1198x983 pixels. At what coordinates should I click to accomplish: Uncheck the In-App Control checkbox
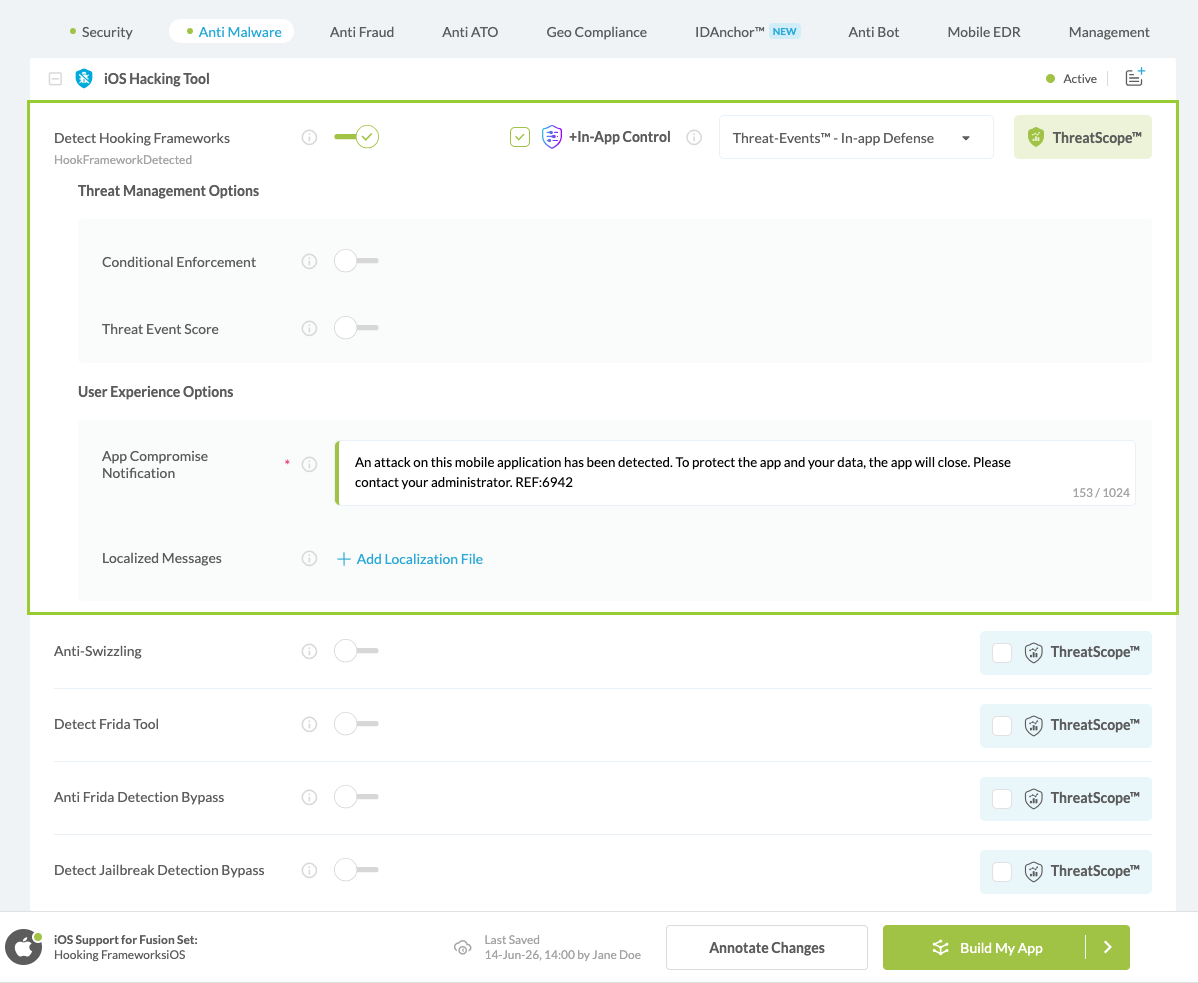(x=520, y=137)
